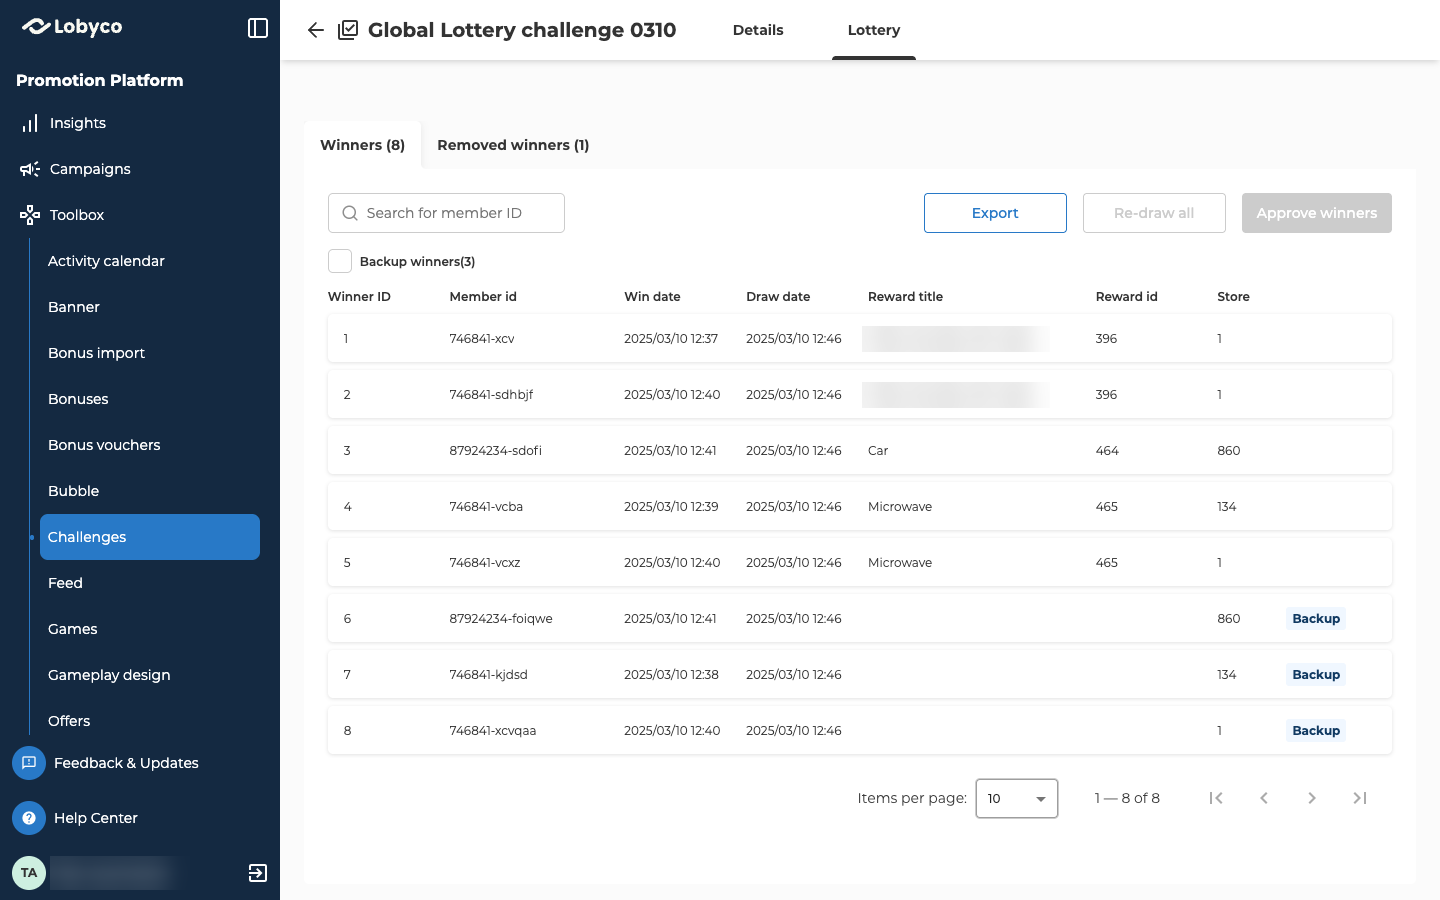This screenshot has width=1440, height=900.
Task: Click Microwave reward in row 4
Action: point(900,507)
